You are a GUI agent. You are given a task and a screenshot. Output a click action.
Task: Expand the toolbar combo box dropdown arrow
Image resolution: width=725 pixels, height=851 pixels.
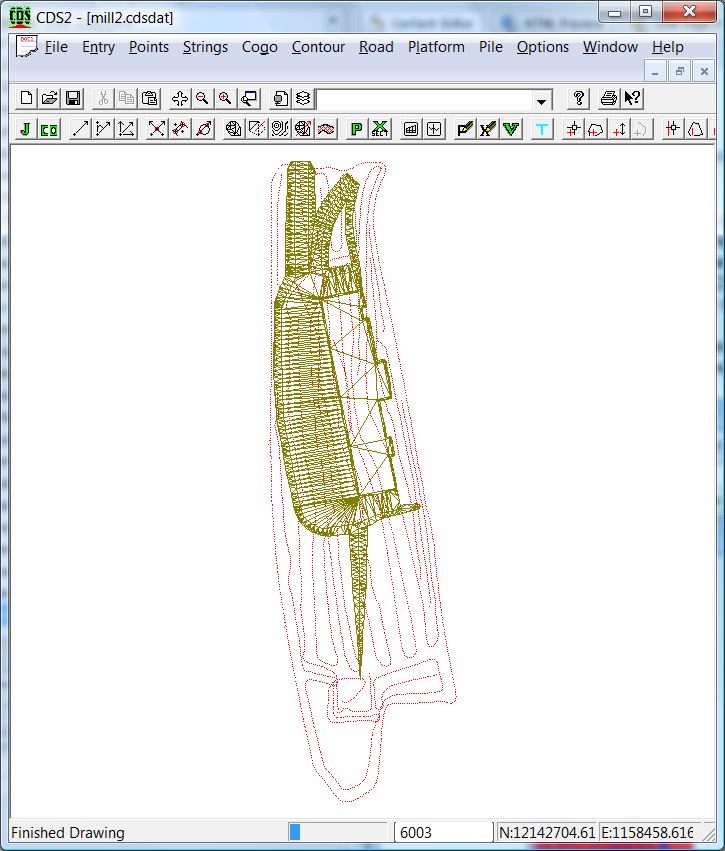[542, 100]
